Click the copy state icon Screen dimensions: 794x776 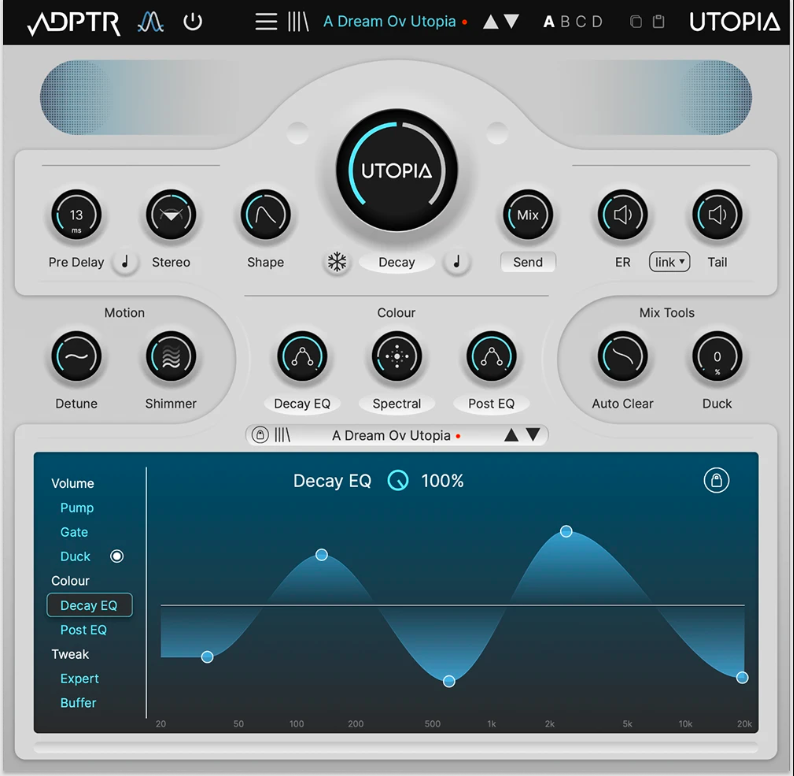pyautogui.click(x=636, y=22)
